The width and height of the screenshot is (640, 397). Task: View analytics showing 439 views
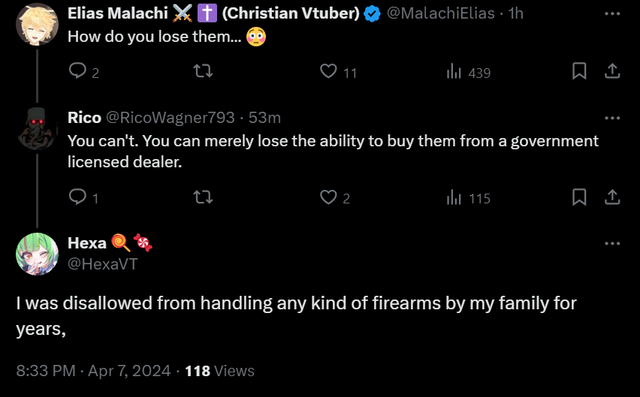point(468,72)
